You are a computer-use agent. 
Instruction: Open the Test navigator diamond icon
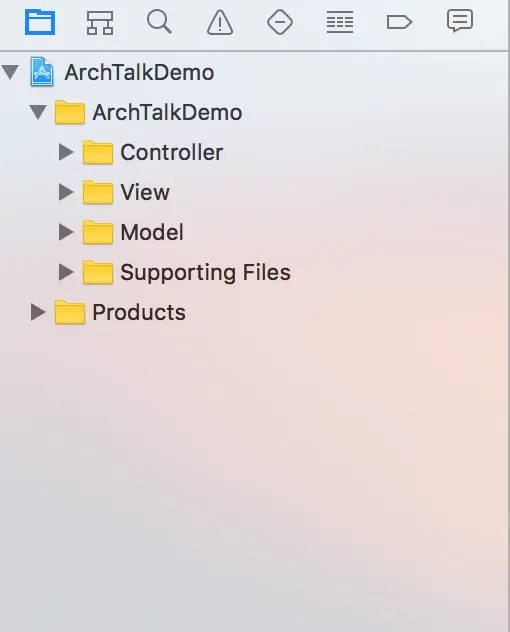[x=280, y=22]
